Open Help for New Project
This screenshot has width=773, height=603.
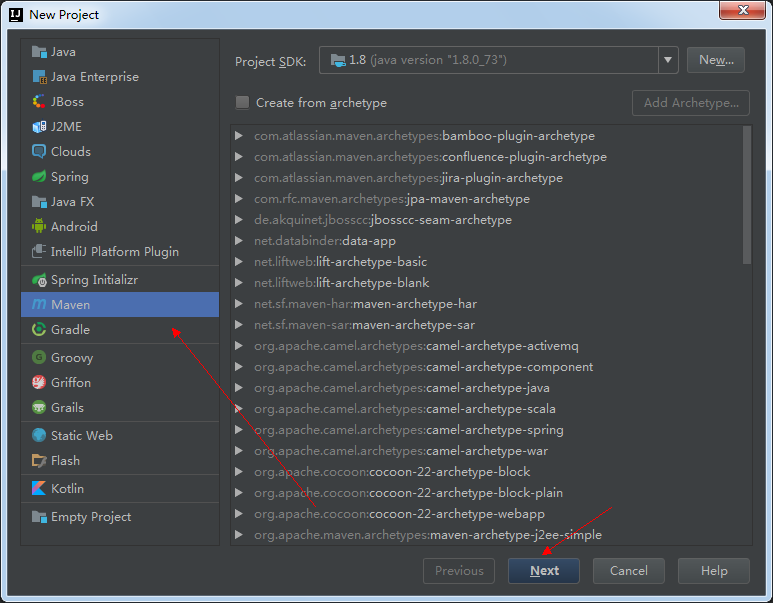coord(714,570)
